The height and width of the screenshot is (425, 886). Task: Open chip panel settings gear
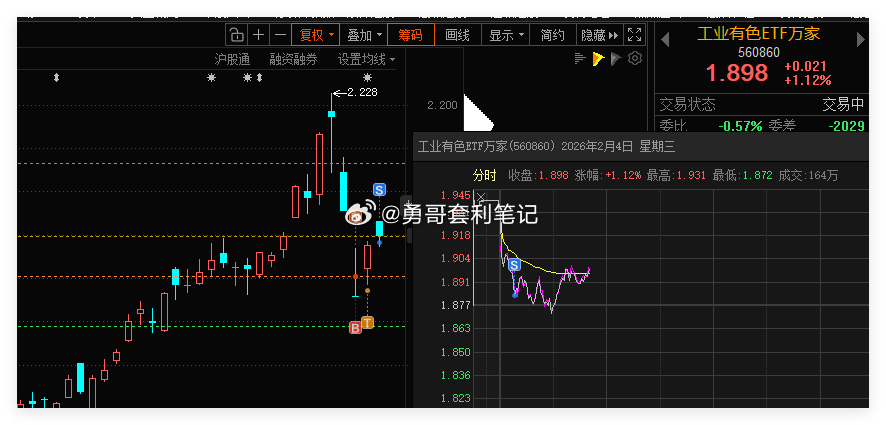point(635,58)
